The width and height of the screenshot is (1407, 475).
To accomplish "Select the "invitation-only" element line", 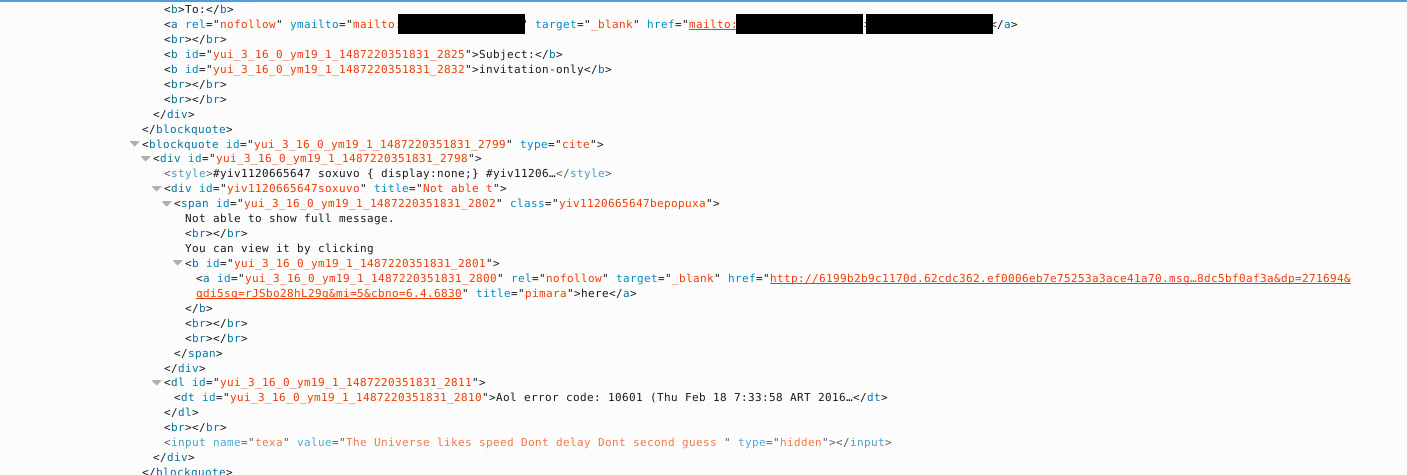I will click(388, 69).
